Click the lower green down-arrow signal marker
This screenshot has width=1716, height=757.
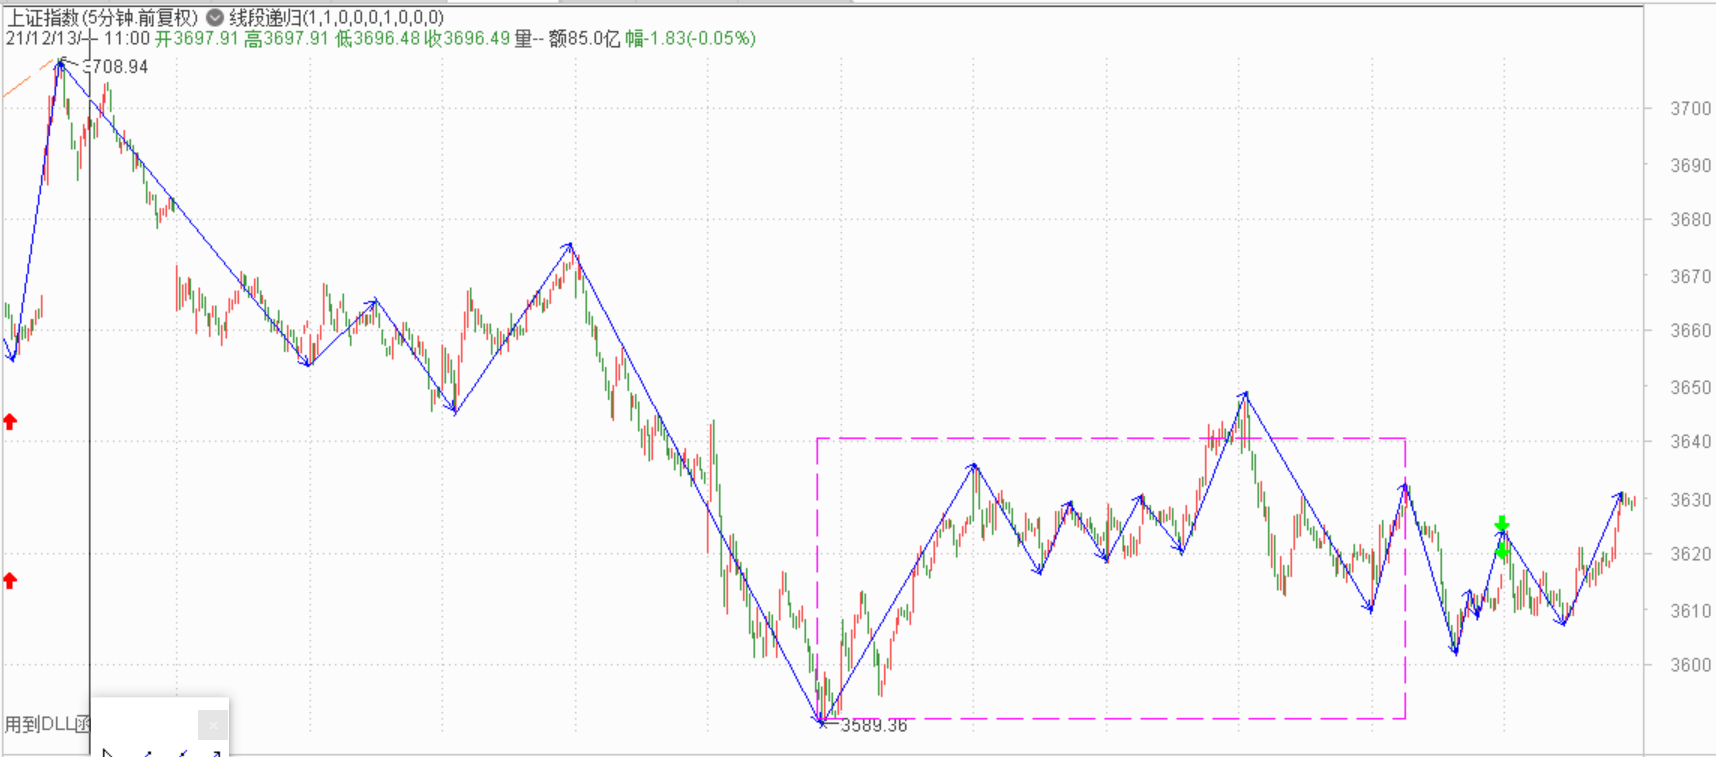(x=1501, y=550)
